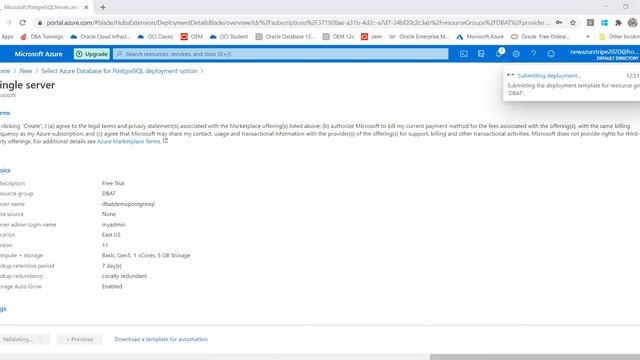Image resolution: width=640 pixels, height=360 pixels.
Task: Select the server name value dbatdemopostgresql
Action: (128, 204)
